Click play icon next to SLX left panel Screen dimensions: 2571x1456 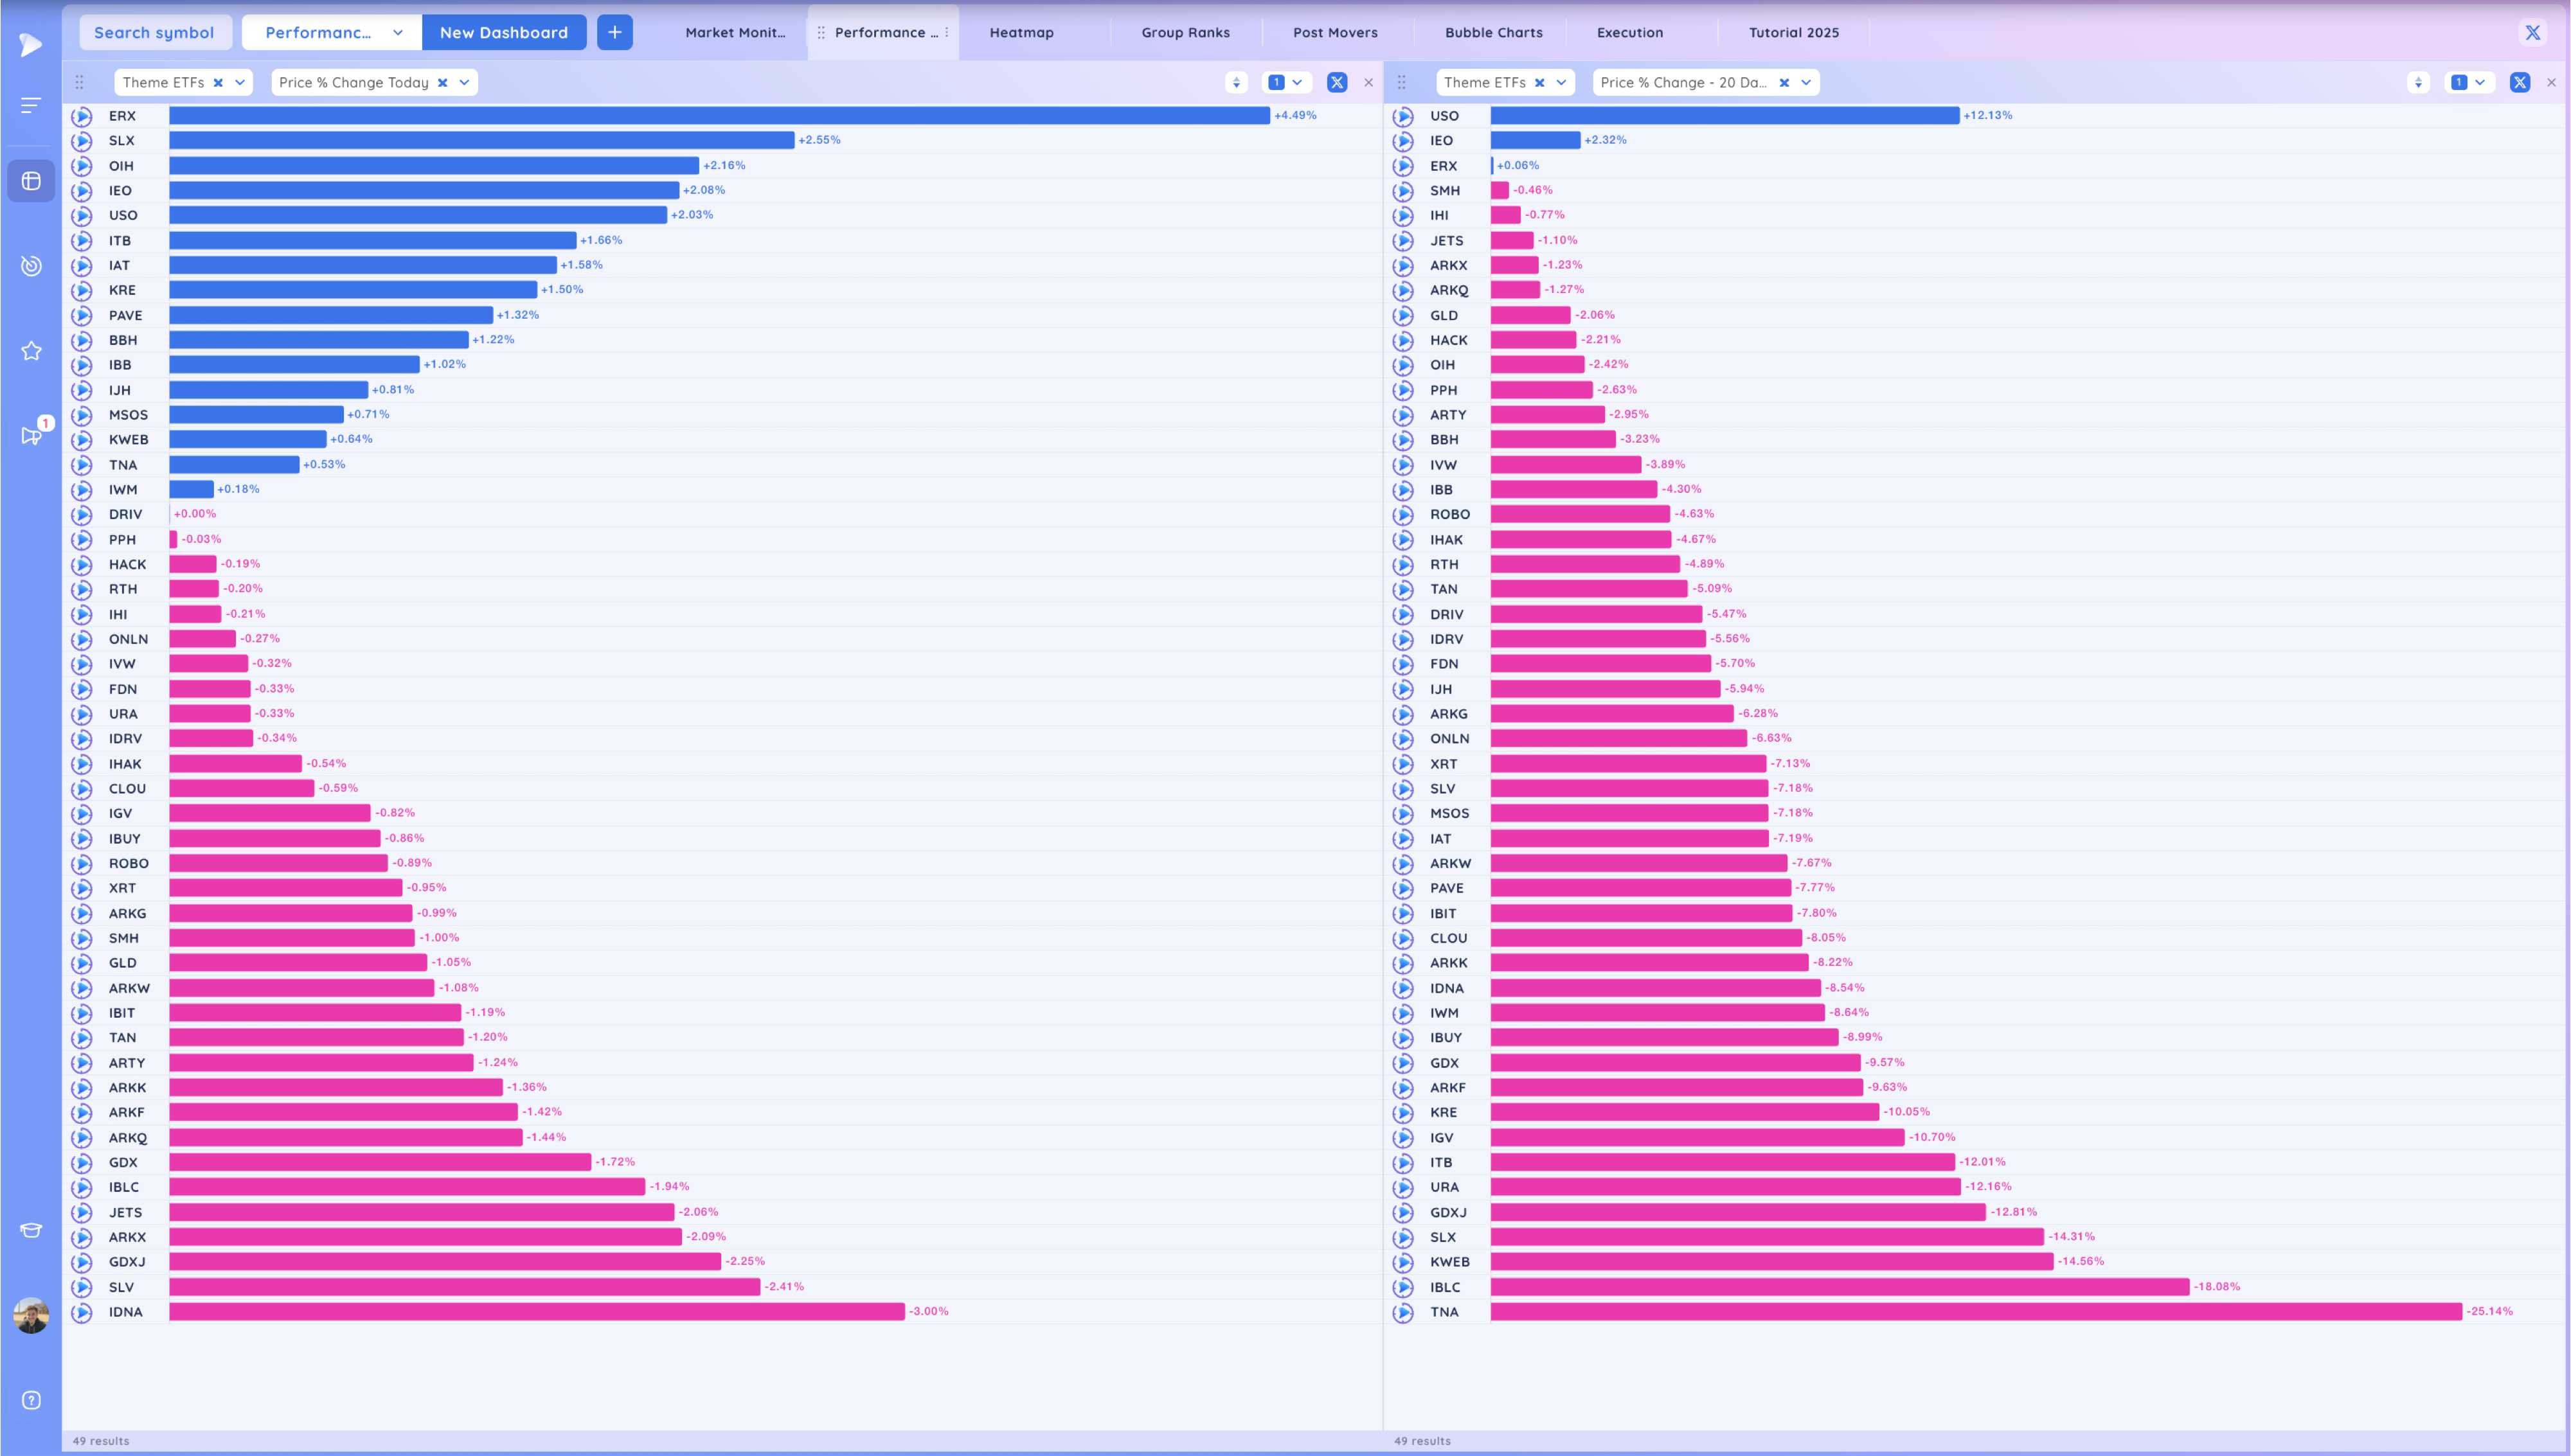(82, 141)
